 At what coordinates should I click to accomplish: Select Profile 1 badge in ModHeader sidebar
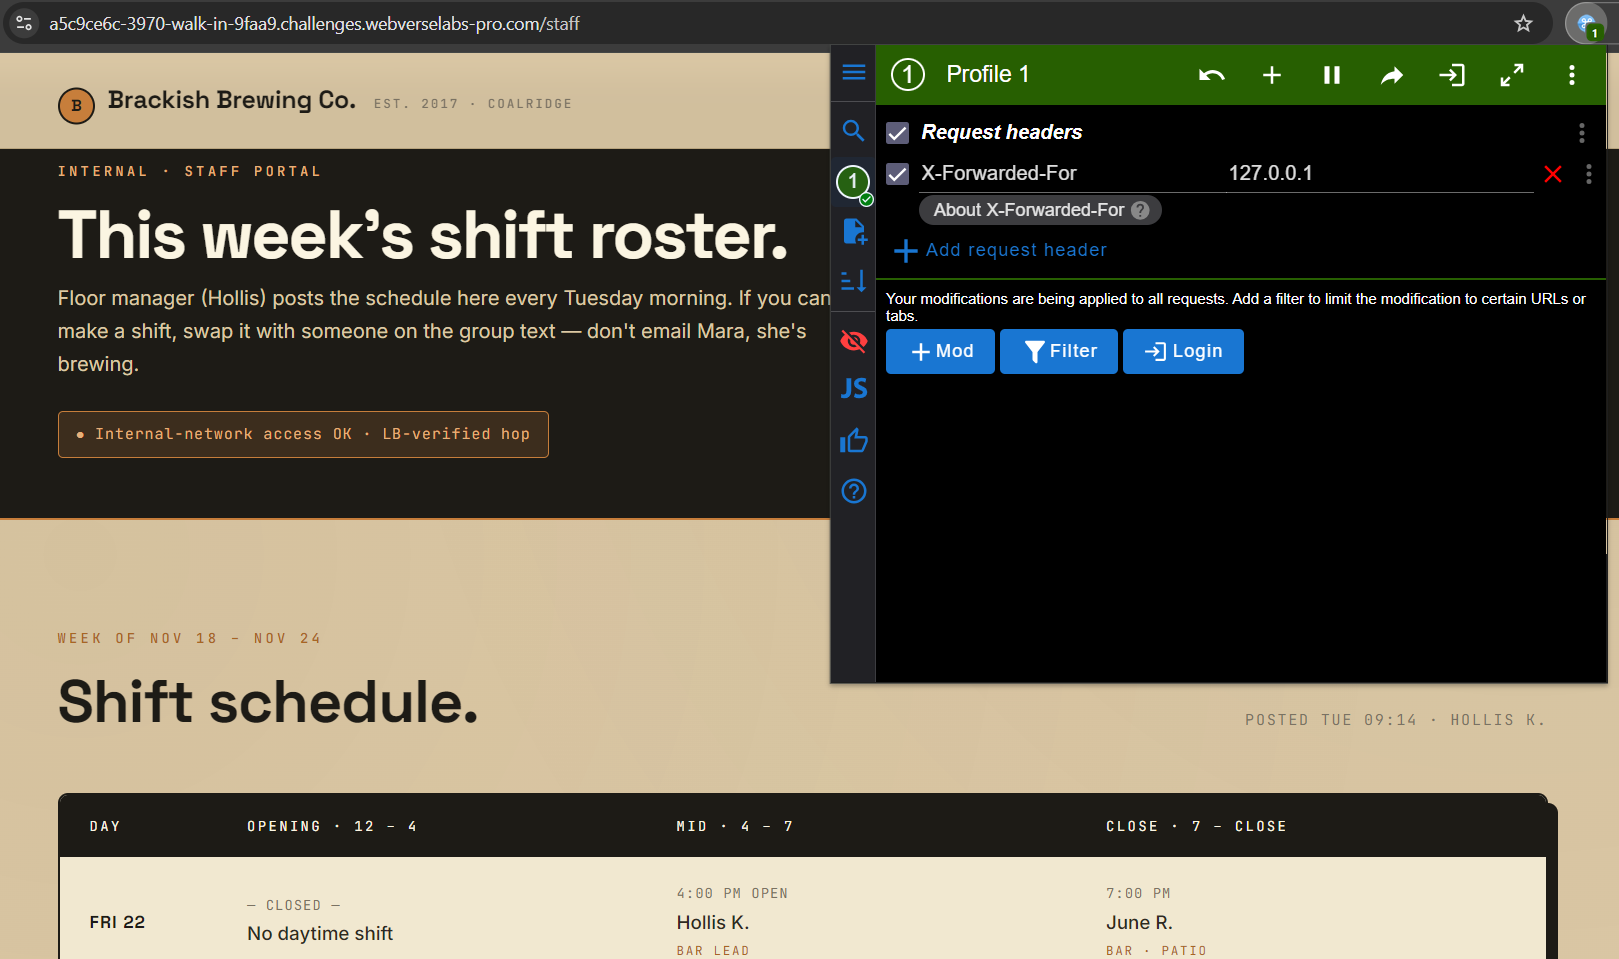[853, 182]
